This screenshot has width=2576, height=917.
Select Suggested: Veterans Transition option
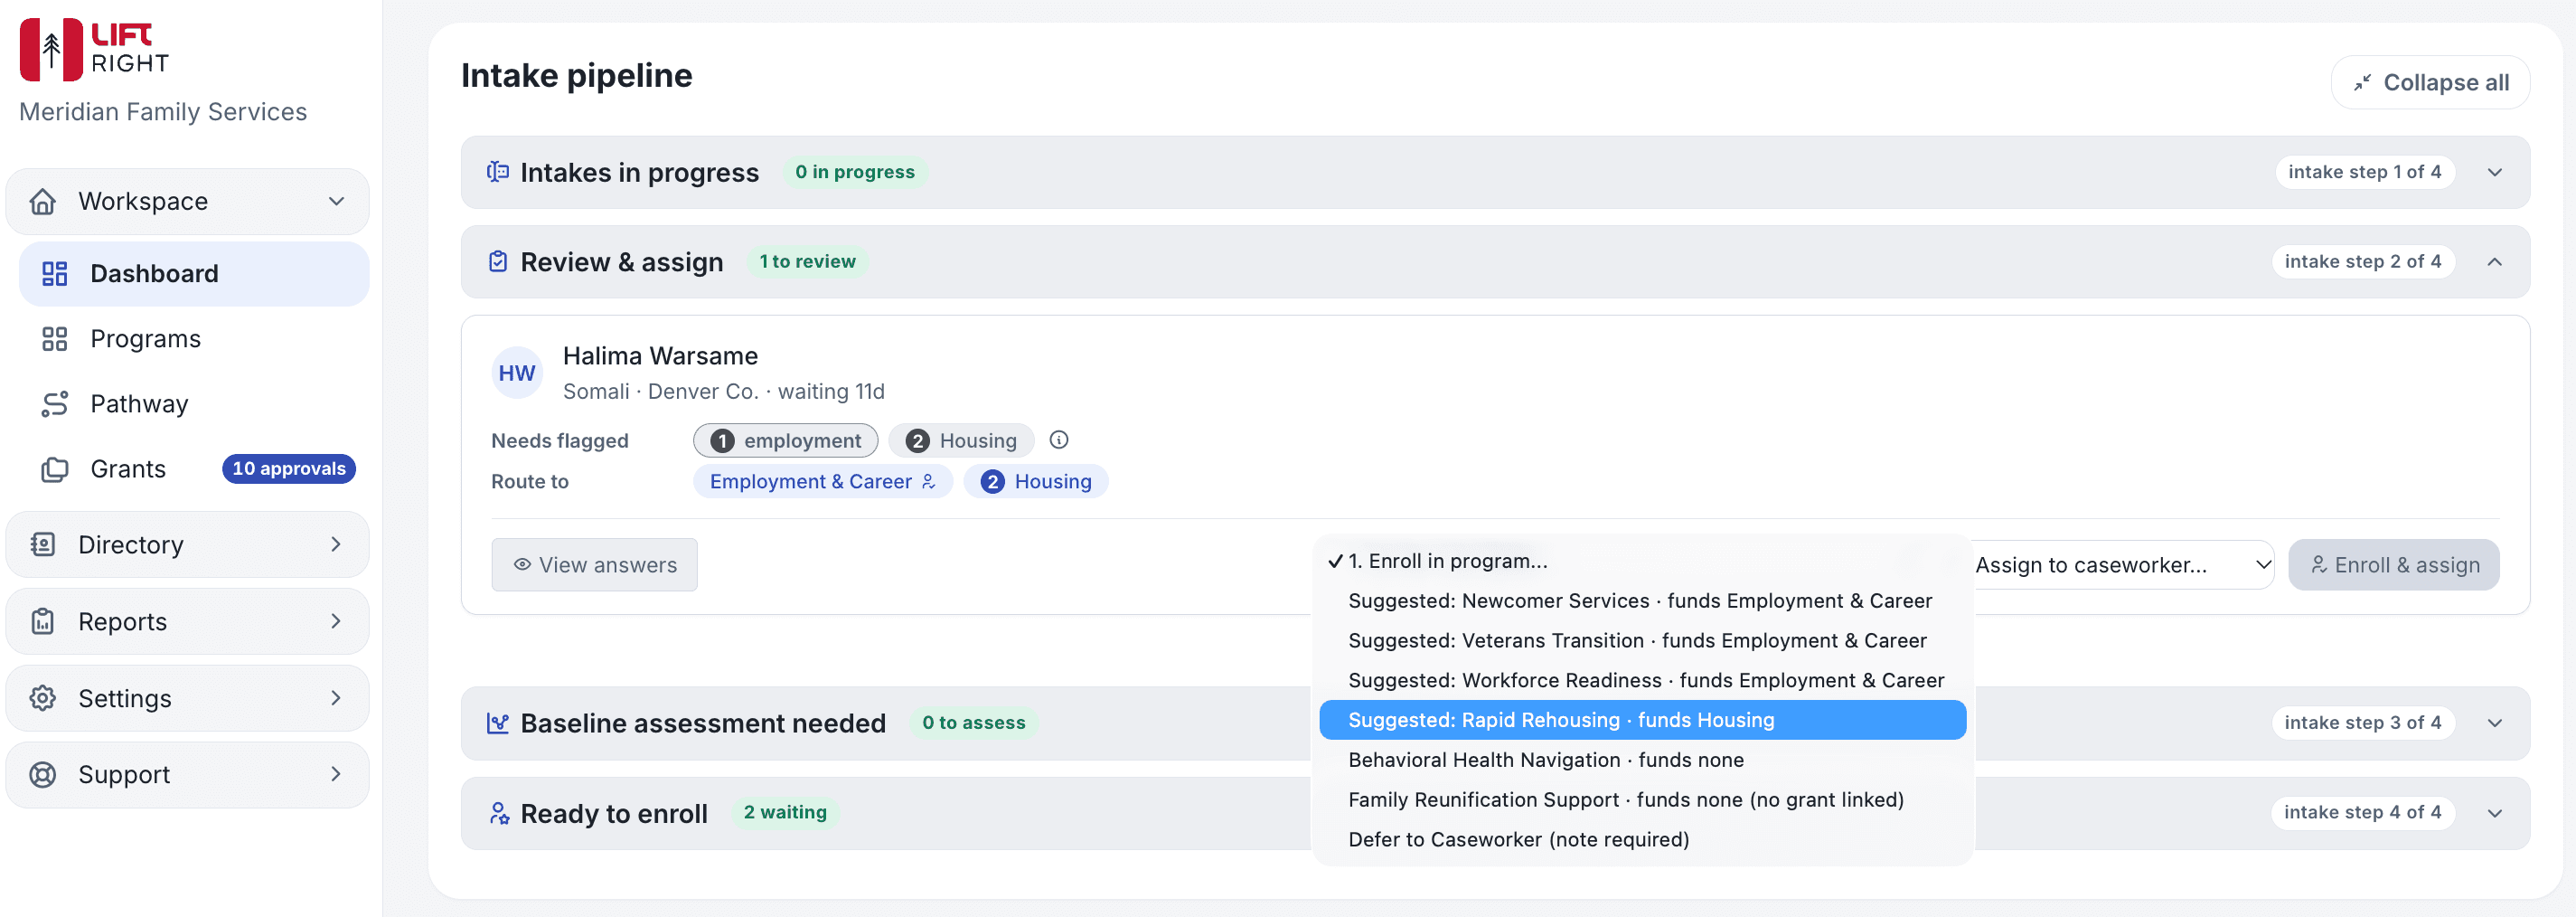point(1642,641)
